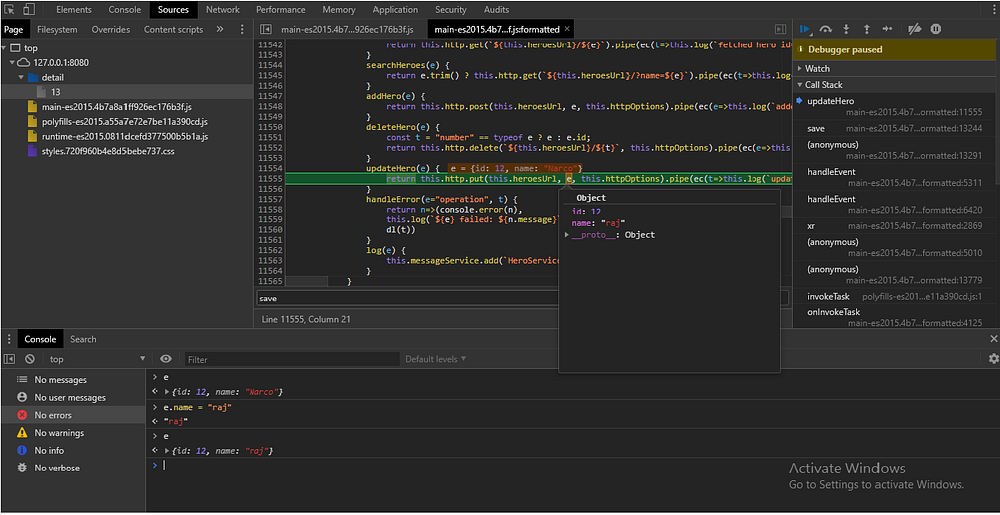This screenshot has width=1000, height=515.
Task: Clear the console with the clear icon
Action: [x=30, y=359]
